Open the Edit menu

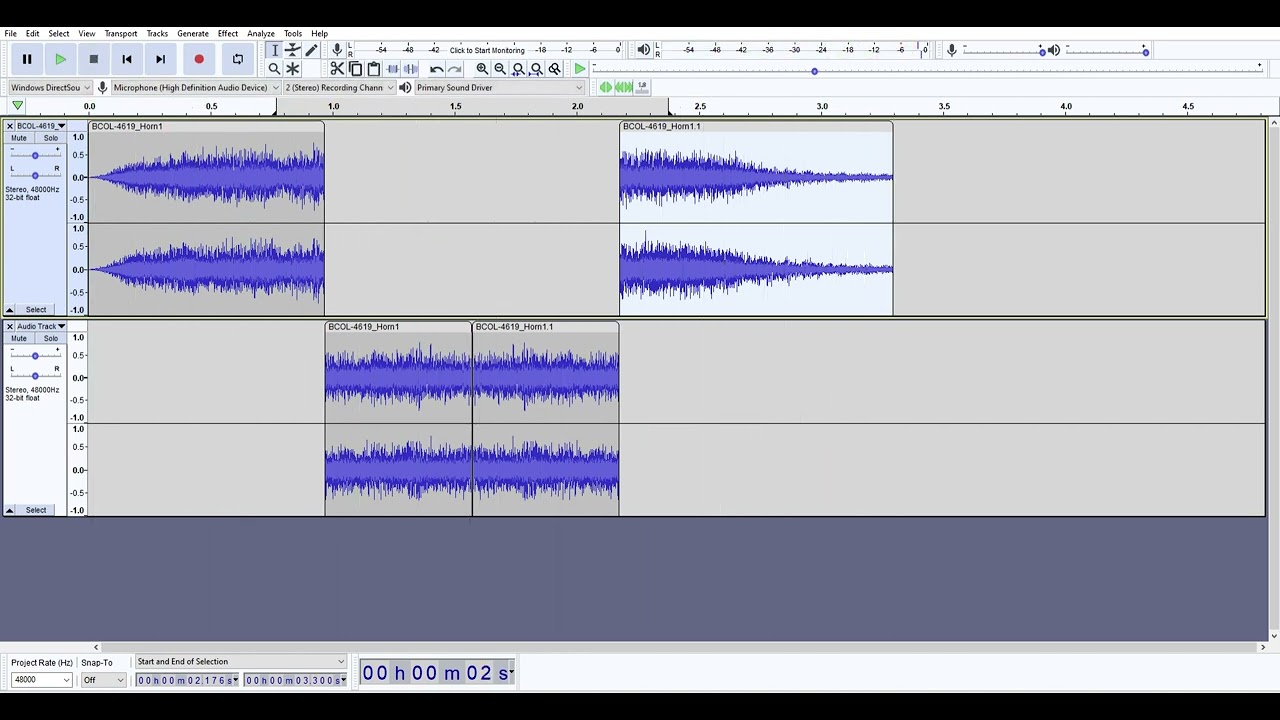(32, 33)
